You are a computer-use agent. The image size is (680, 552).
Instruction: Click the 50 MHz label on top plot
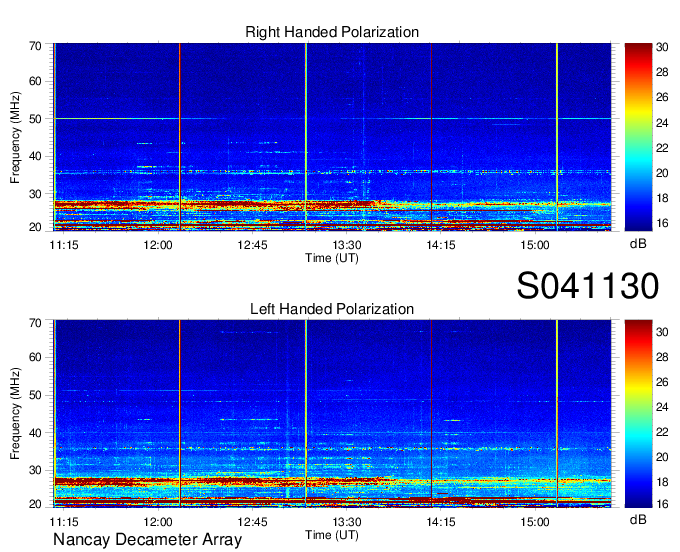(x=35, y=119)
